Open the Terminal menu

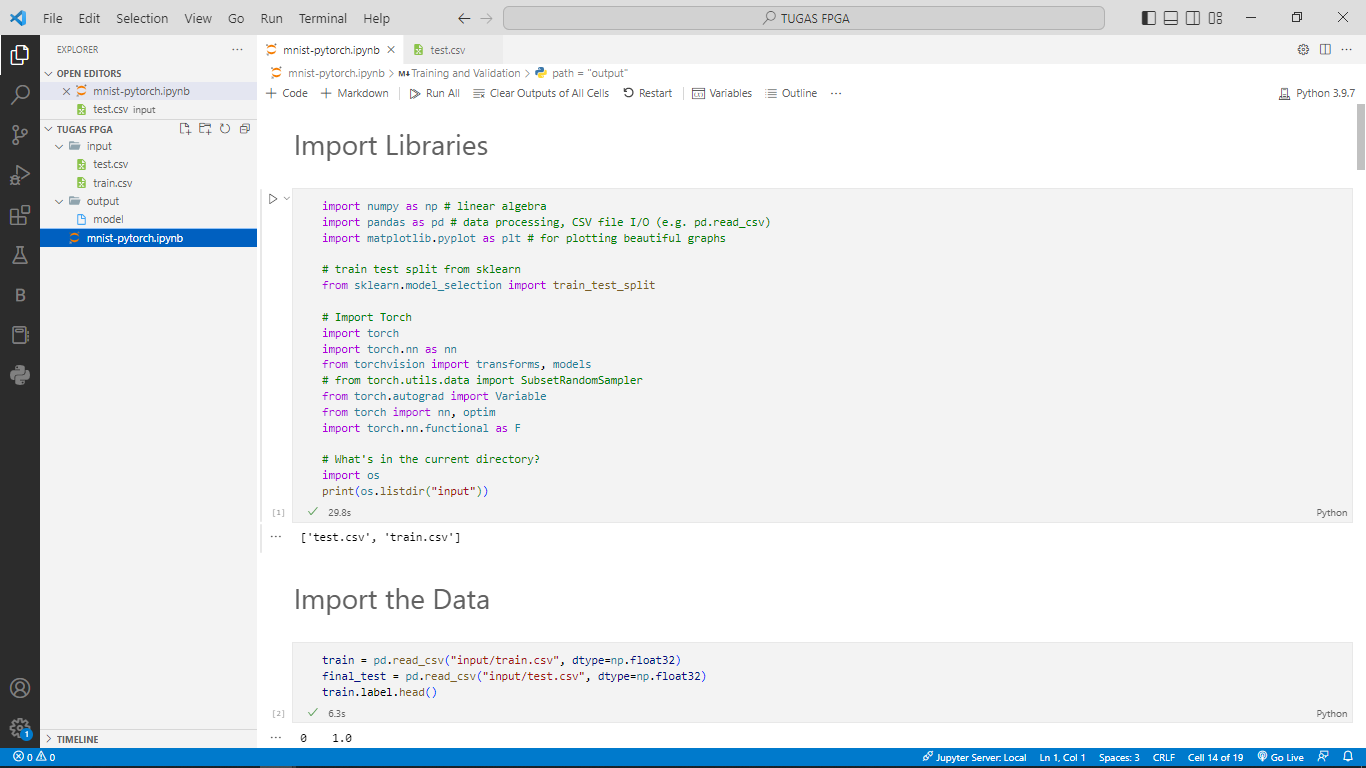coord(323,18)
